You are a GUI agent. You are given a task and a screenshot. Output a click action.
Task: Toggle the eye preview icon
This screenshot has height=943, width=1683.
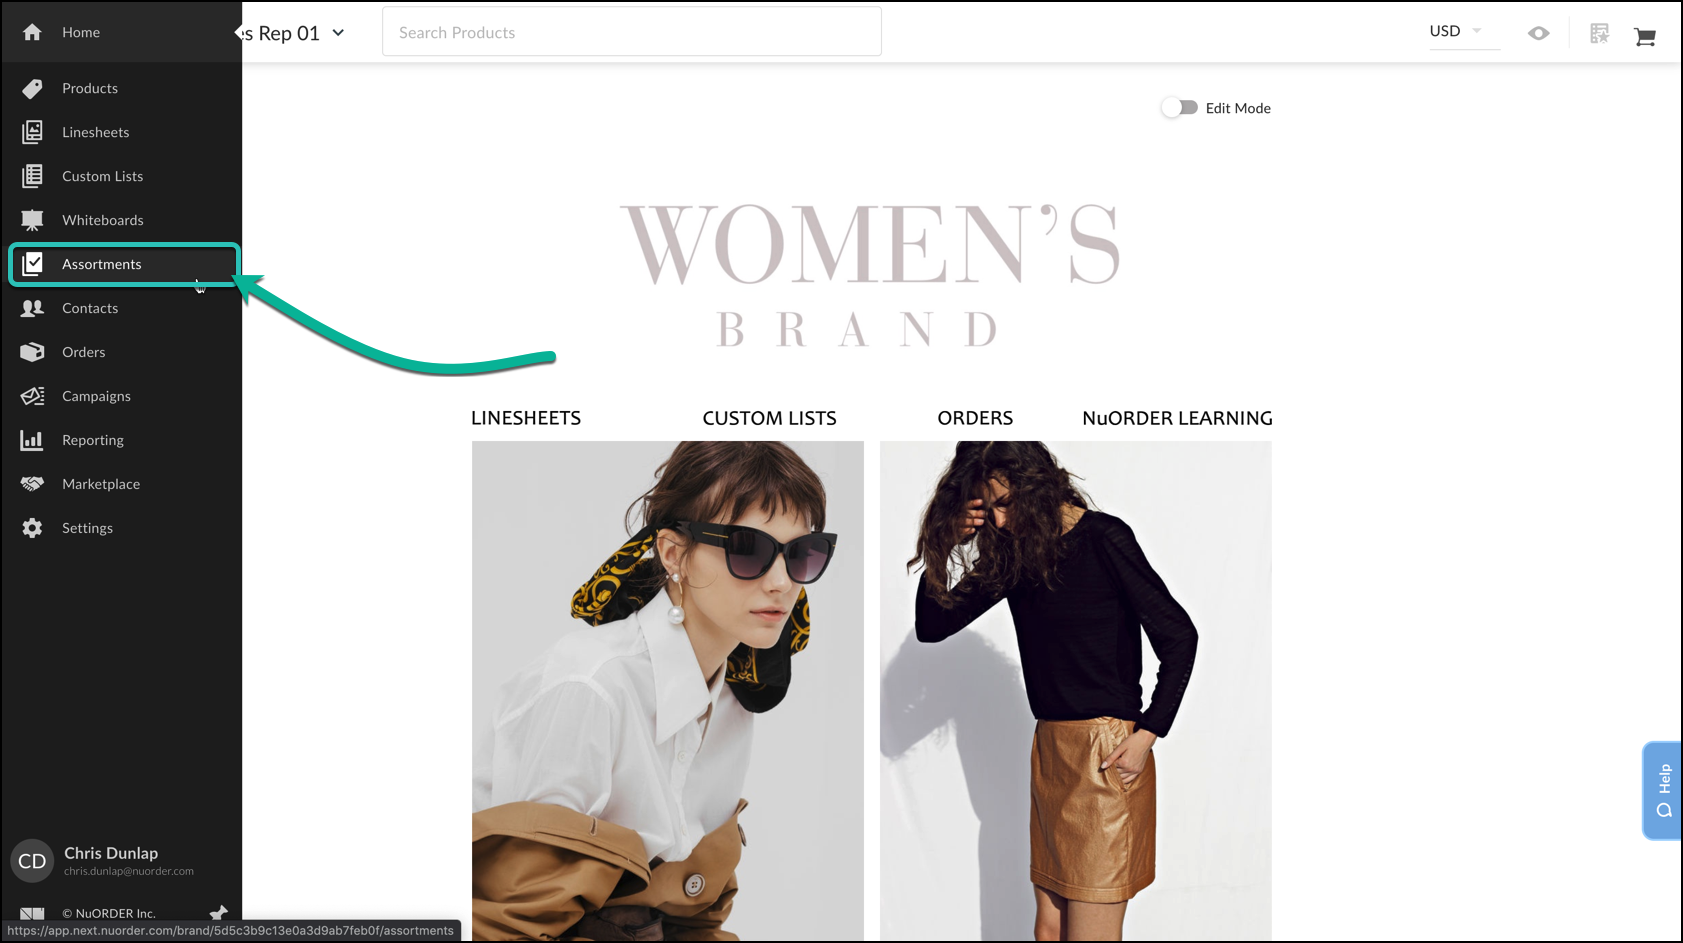(x=1538, y=33)
